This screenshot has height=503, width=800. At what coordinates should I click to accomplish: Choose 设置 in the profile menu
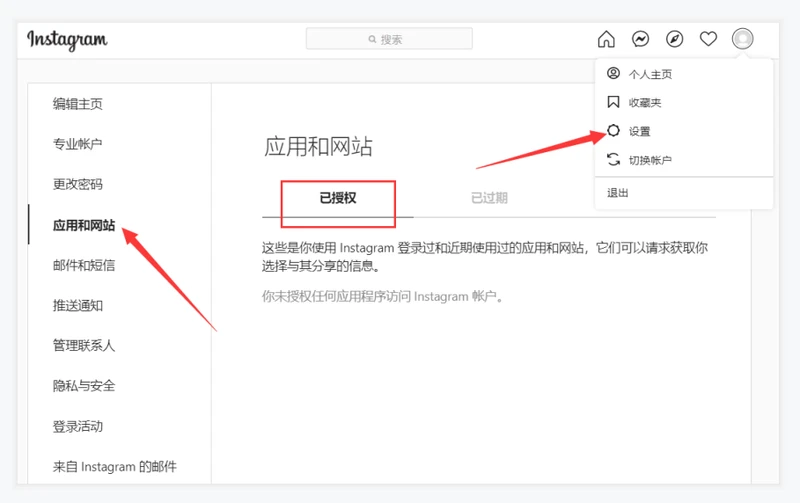coord(684,131)
